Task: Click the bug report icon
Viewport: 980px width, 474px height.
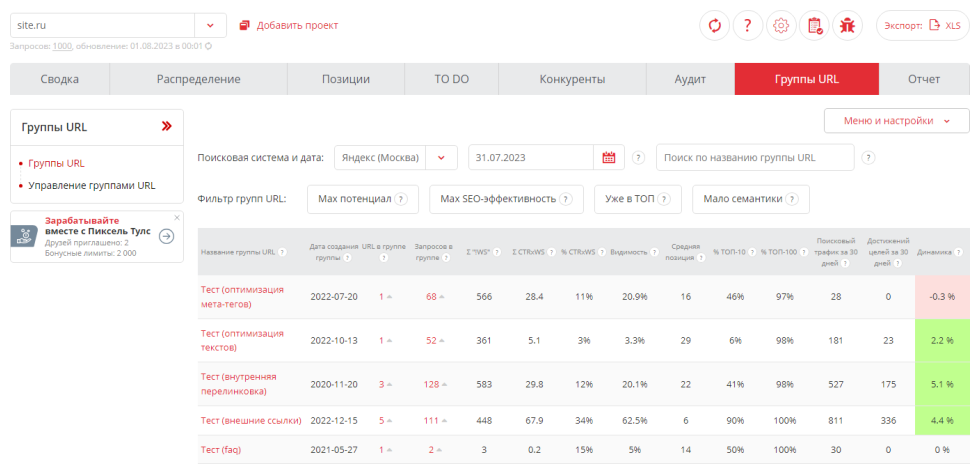Action: (848, 26)
